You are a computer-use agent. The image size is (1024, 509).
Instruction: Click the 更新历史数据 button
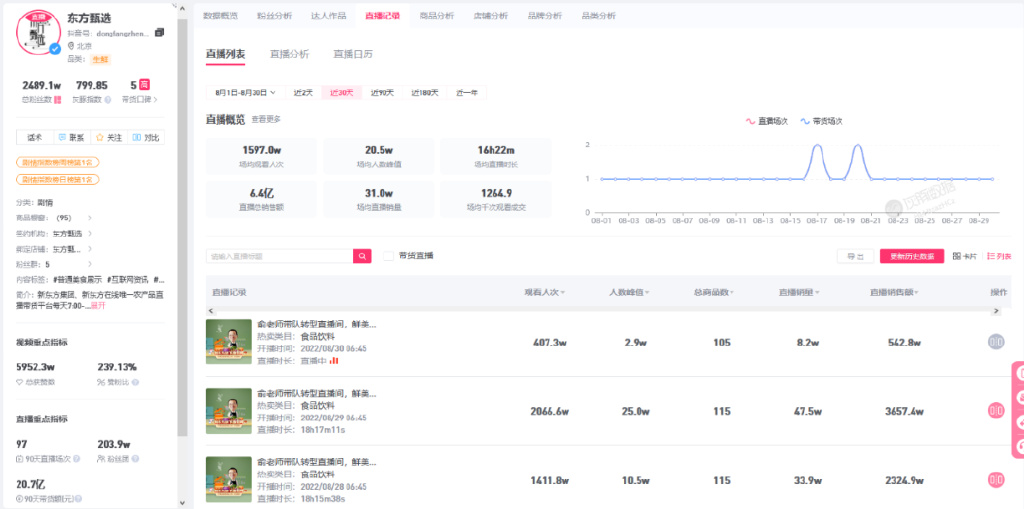pyautogui.click(x=912, y=256)
